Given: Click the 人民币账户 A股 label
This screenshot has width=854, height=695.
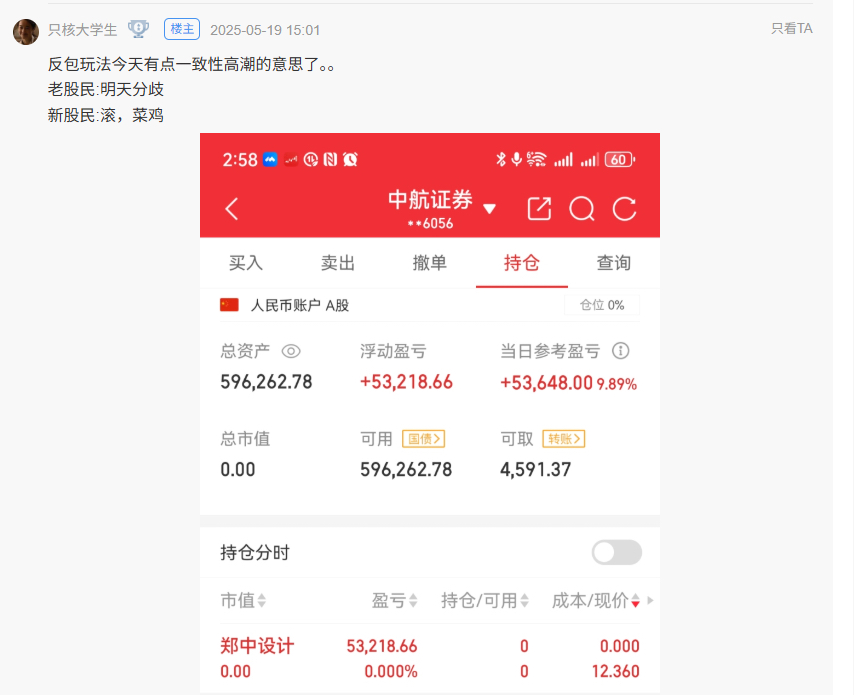Looking at the screenshot, I should (300, 305).
